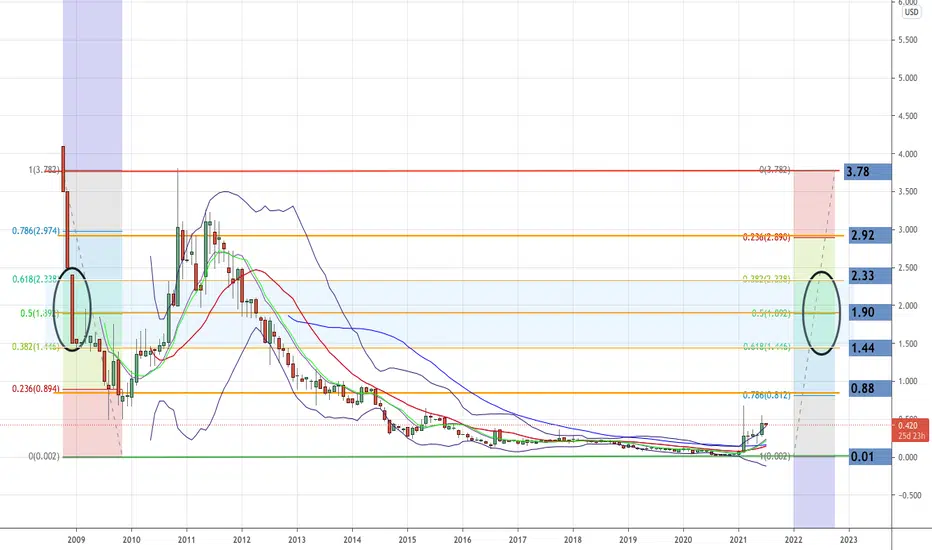Click the 2.500 price axis label
The width and height of the screenshot is (932, 550).
[908, 268]
